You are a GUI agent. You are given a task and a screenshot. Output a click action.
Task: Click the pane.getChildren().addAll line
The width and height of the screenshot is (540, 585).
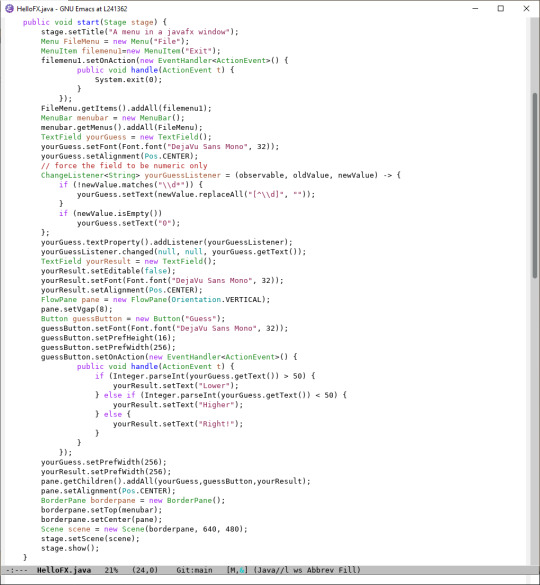tap(176, 481)
